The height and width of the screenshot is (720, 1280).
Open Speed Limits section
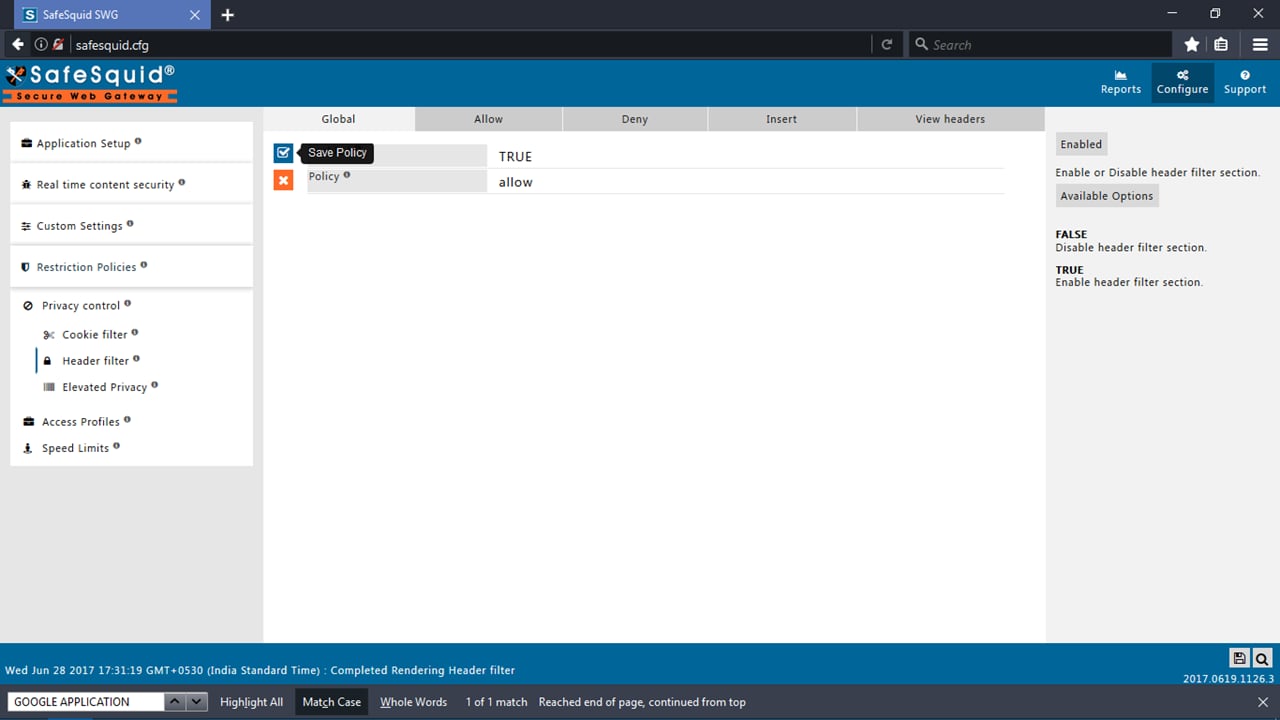(75, 448)
